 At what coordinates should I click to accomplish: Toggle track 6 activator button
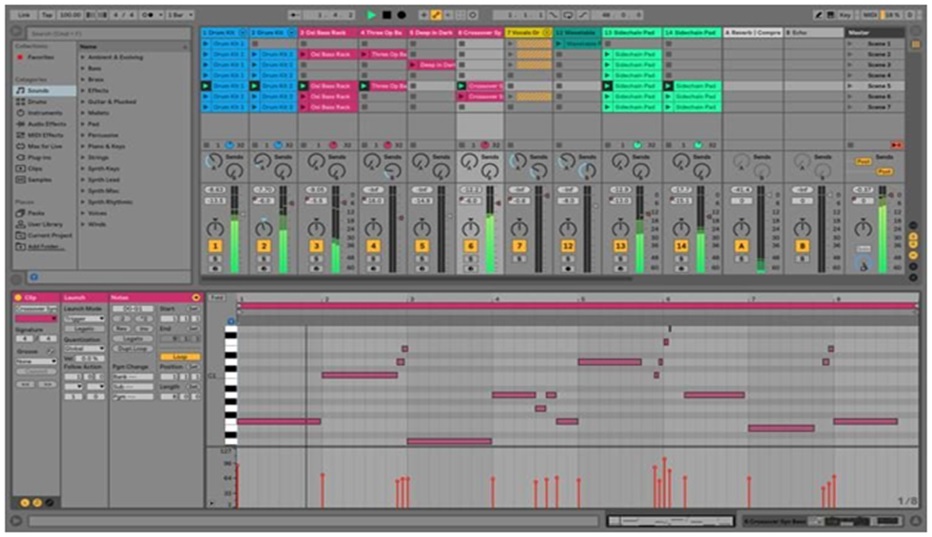point(470,246)
